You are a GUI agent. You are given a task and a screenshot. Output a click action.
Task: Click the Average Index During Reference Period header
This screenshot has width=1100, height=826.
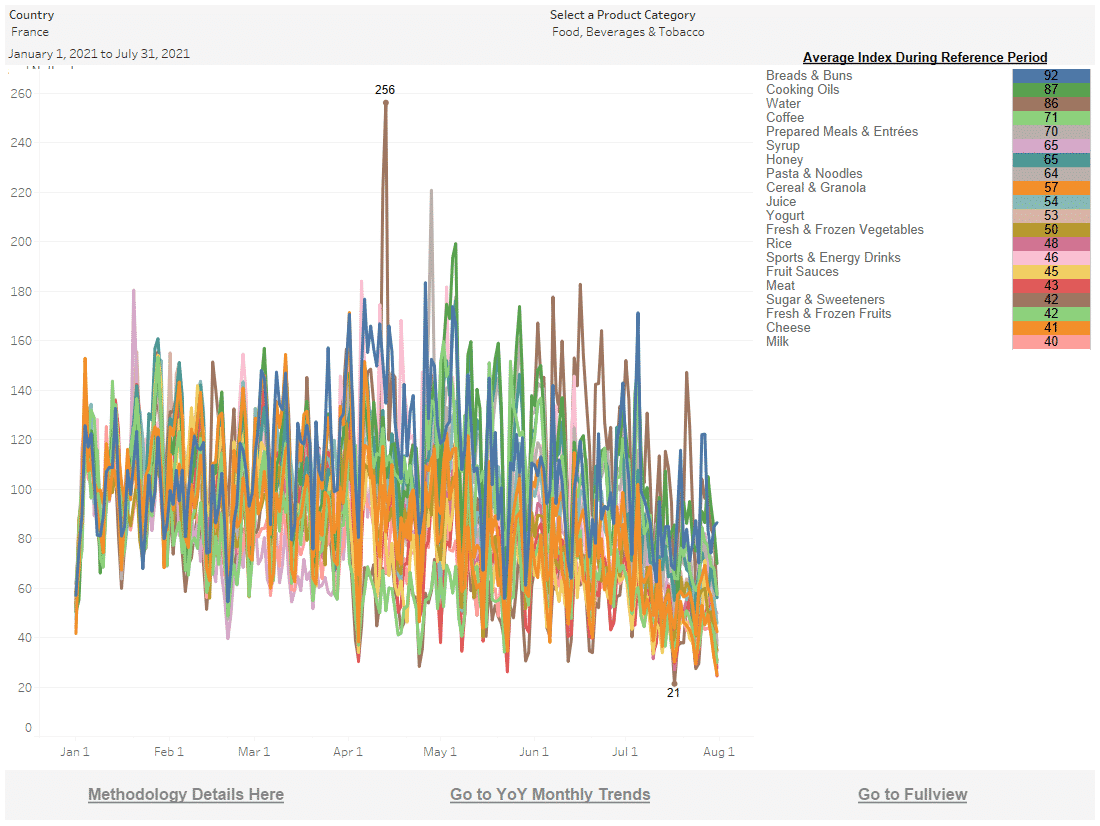[x=925, y=58]
